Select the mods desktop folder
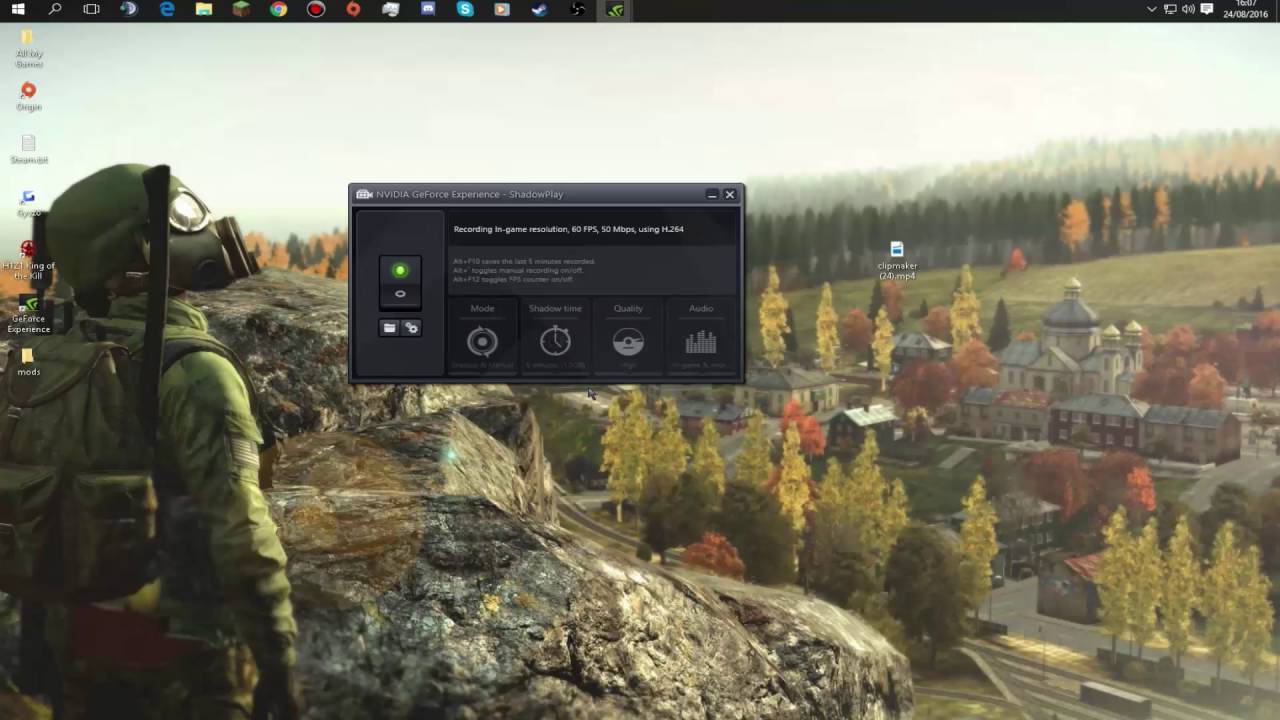1280x720 pixels. click(x=28, y=362)
